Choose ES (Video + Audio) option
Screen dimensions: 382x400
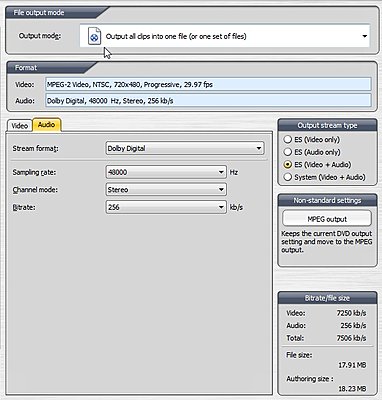pyautogui.click(x=317, y=165)
